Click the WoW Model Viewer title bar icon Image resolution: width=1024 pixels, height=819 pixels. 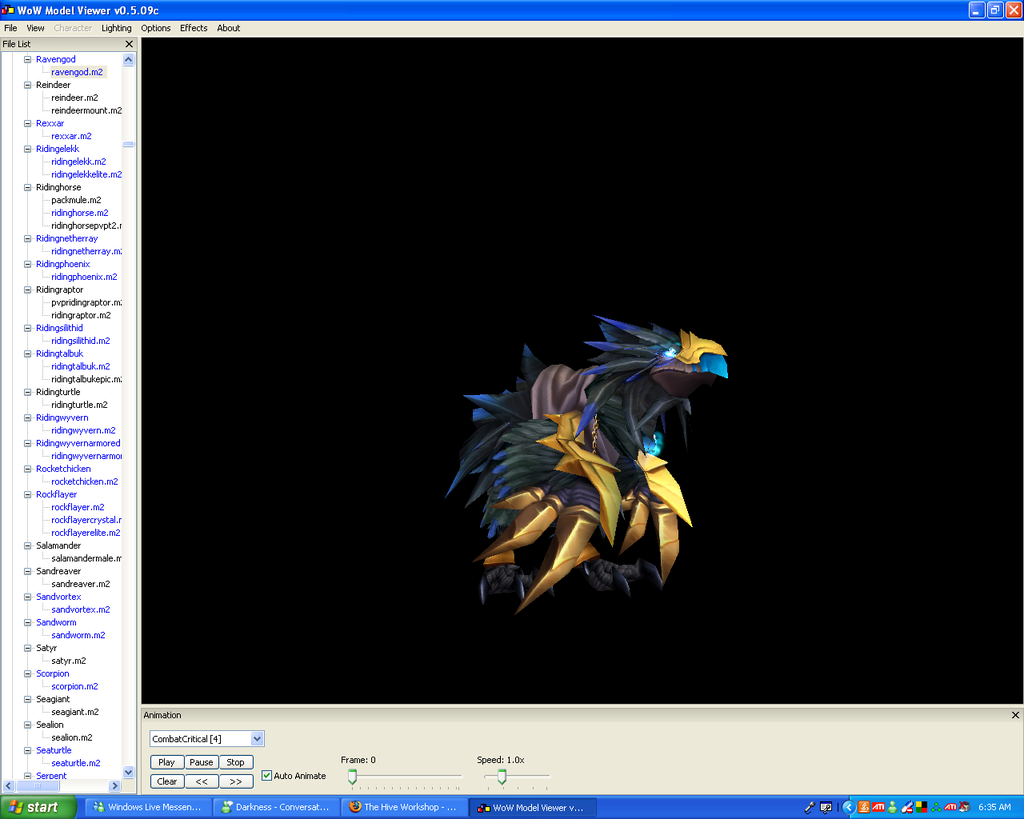[8, 10]
